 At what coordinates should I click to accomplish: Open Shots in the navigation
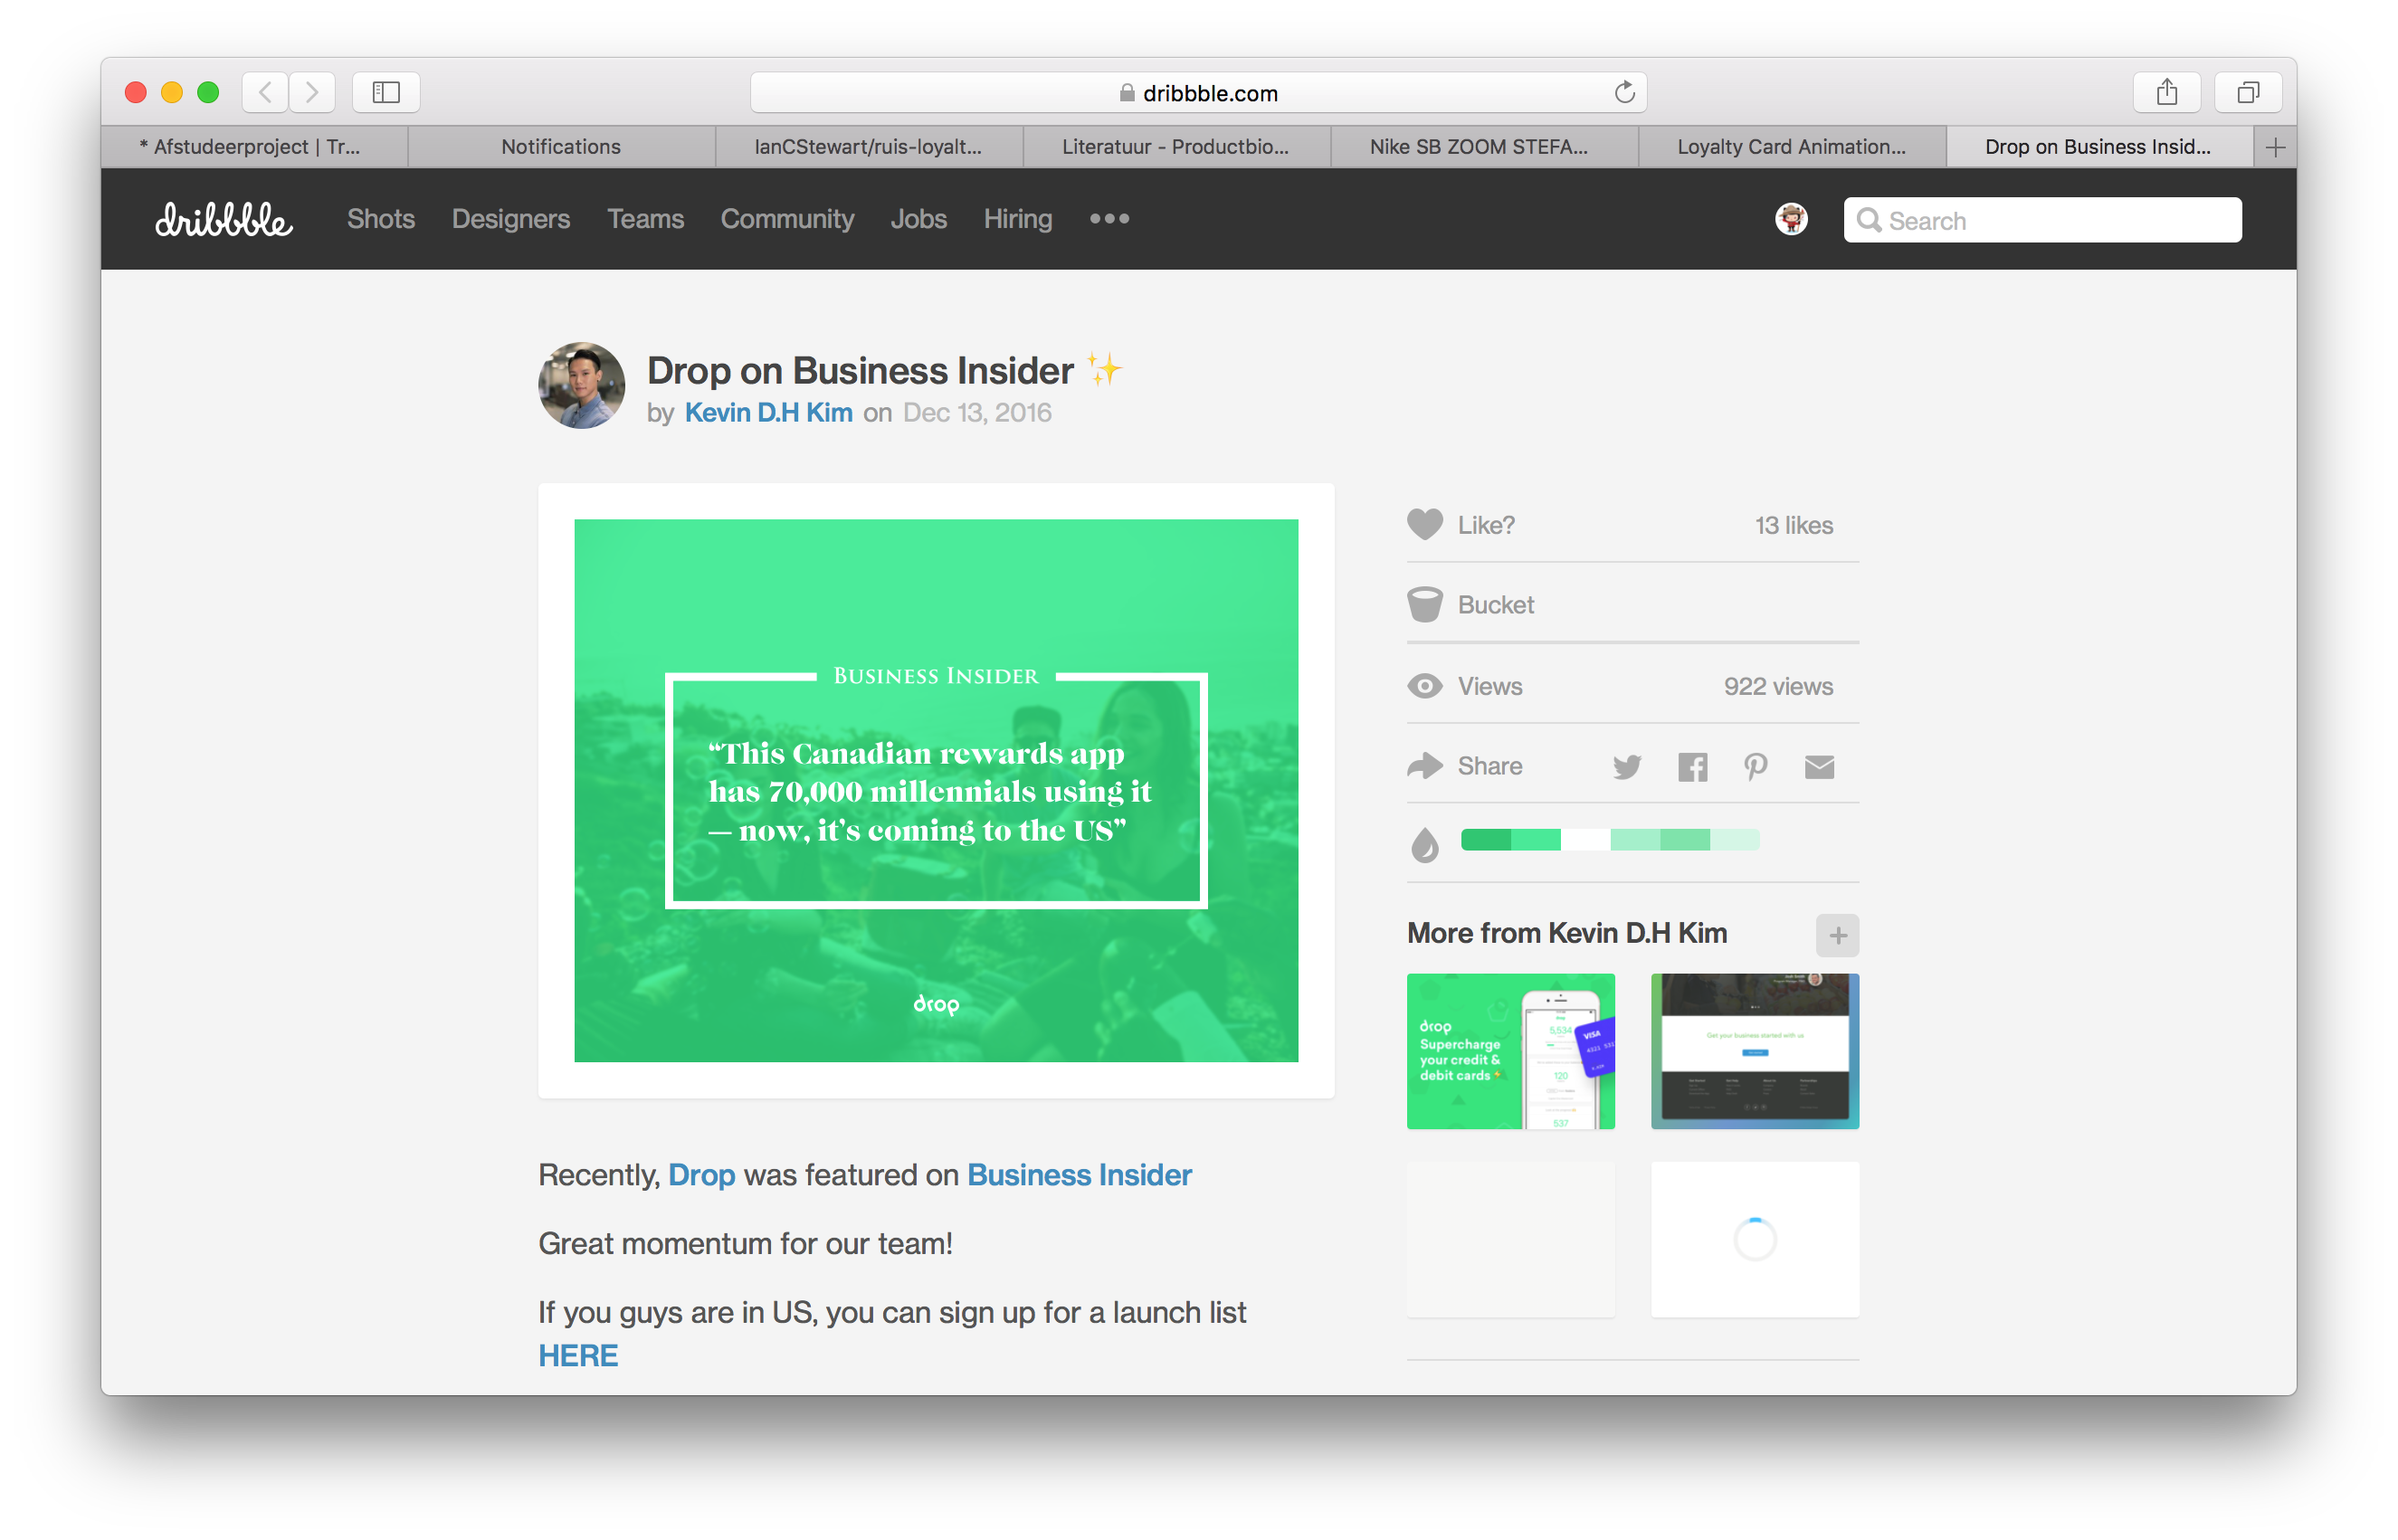tap(380, 219)
